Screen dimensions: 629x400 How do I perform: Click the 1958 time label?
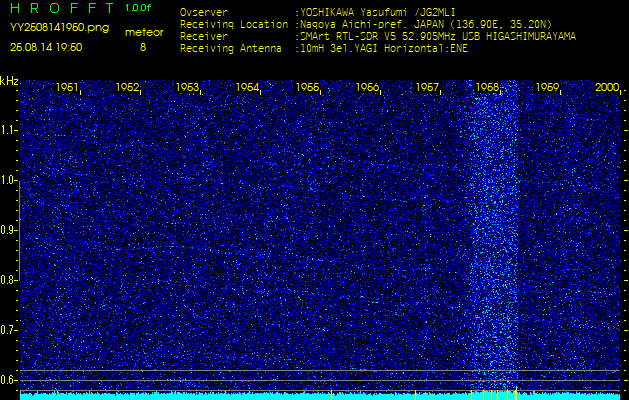pos(487,87)
